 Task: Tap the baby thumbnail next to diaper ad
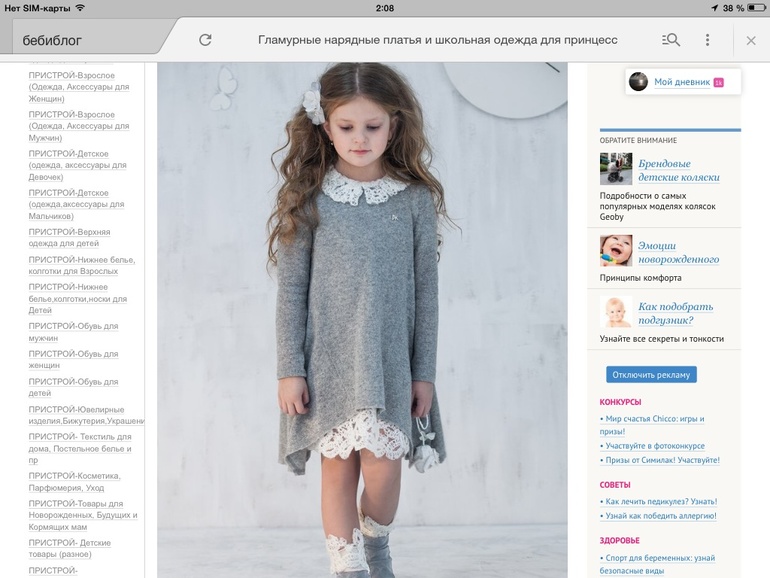616,312
